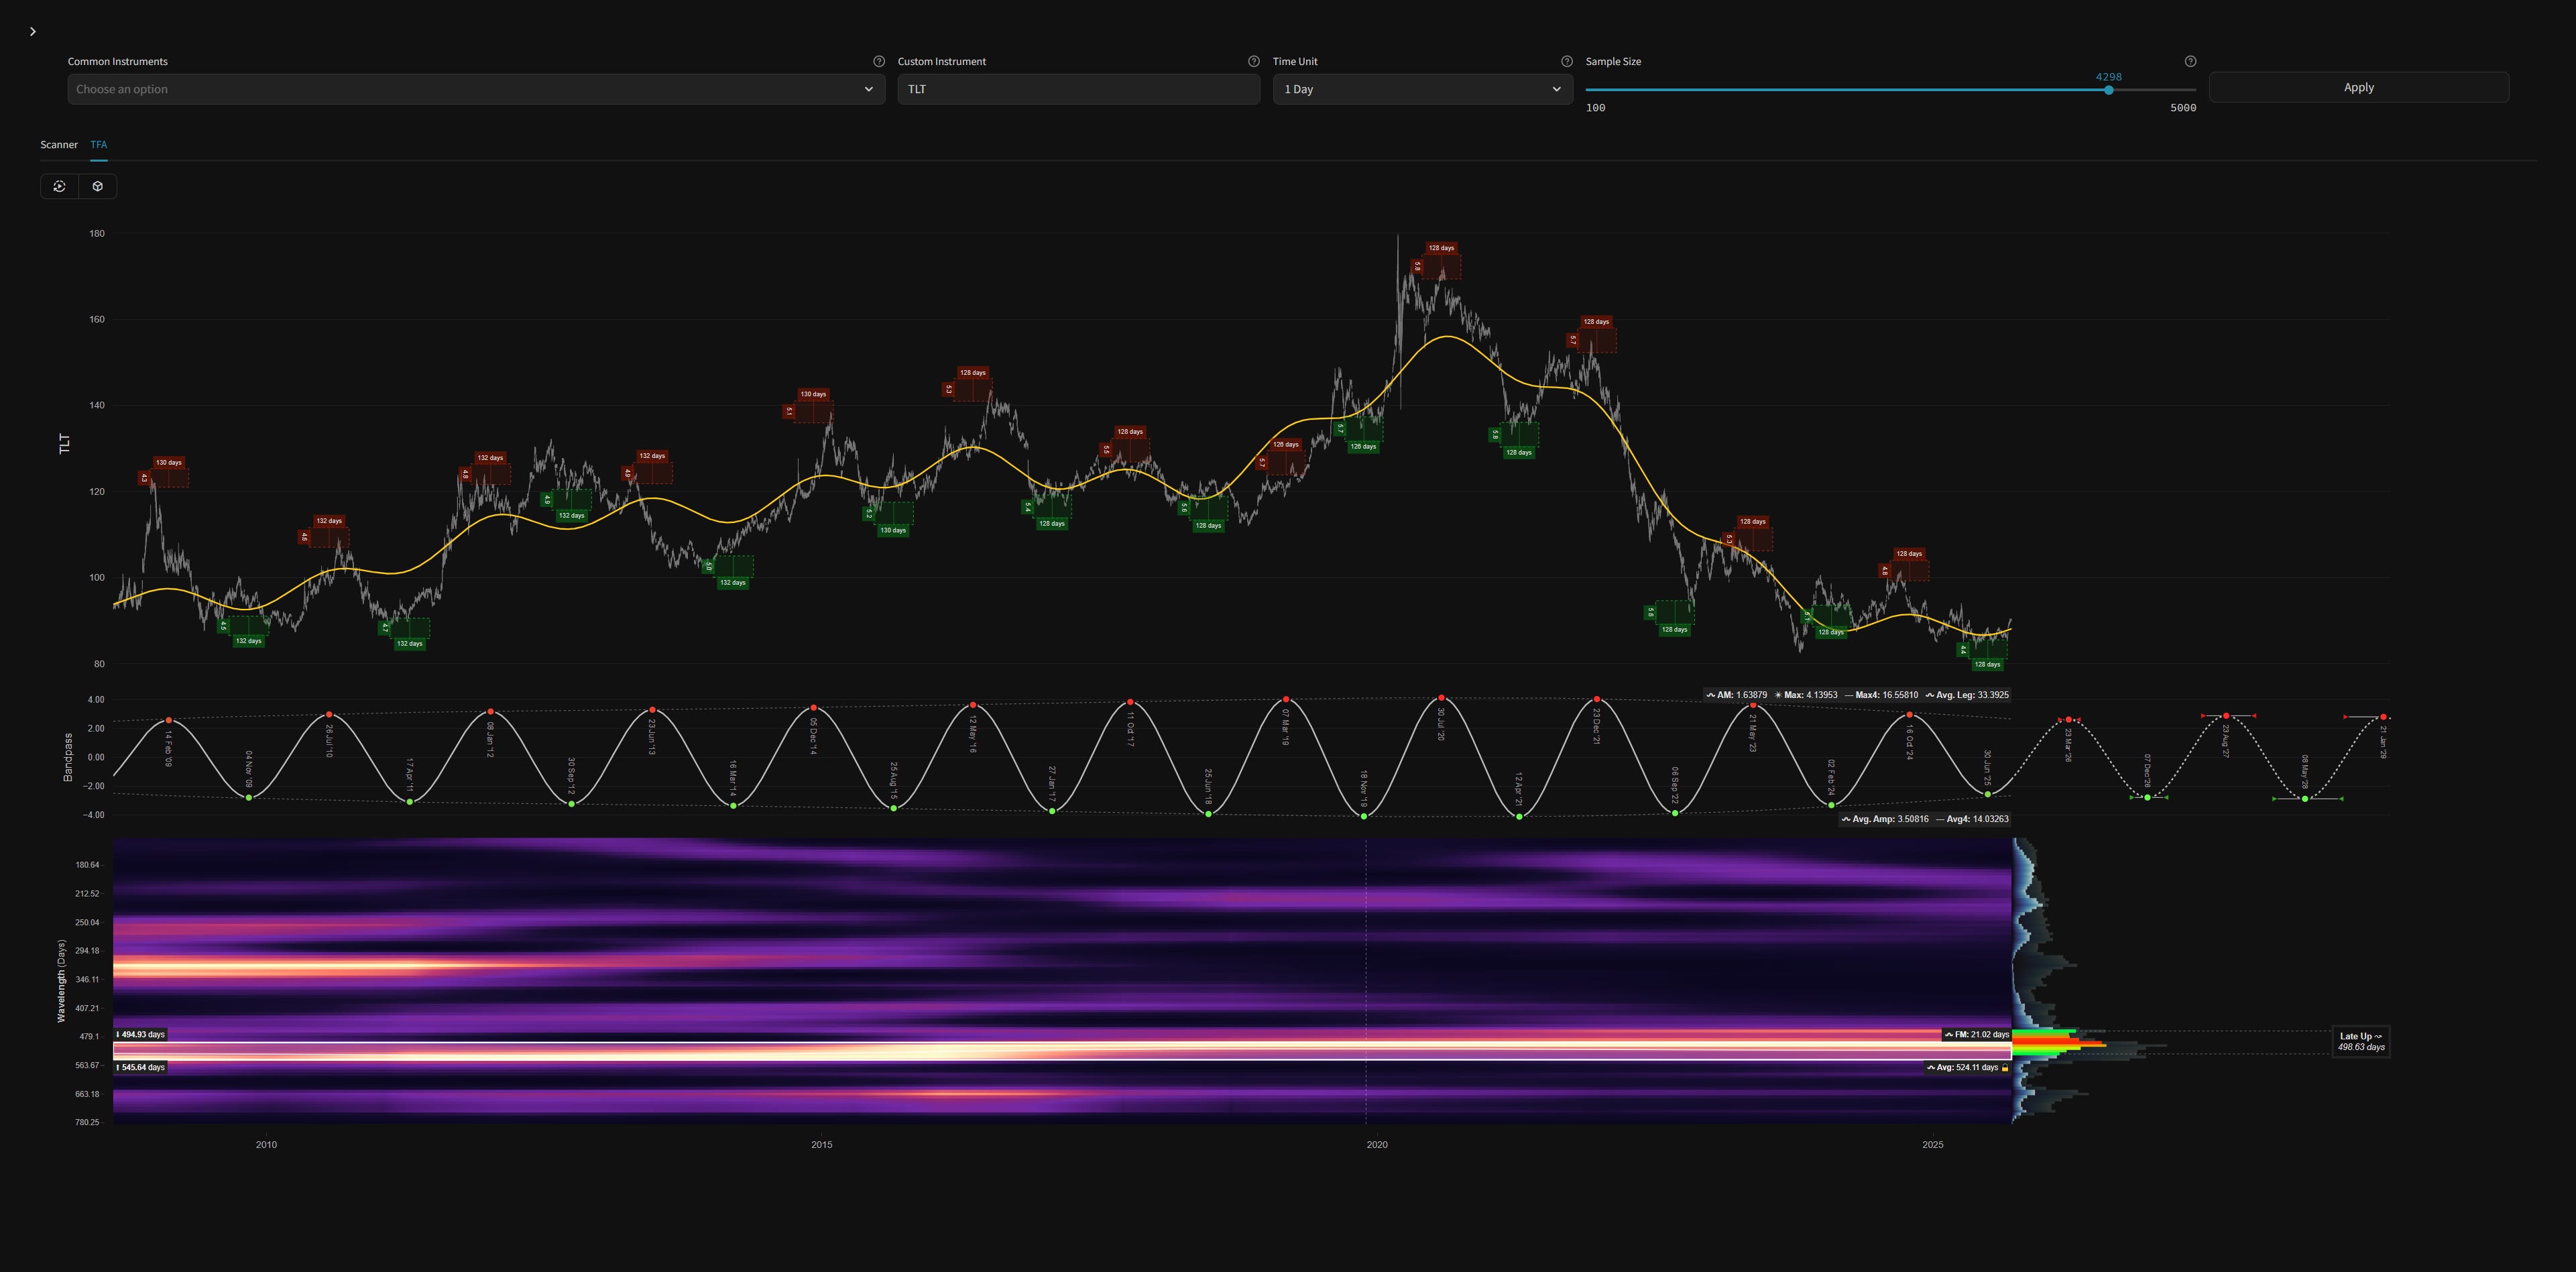The image size is (2576, 1272).
Task: Click help icon beside Sample Size
Action: point(2190,61)
